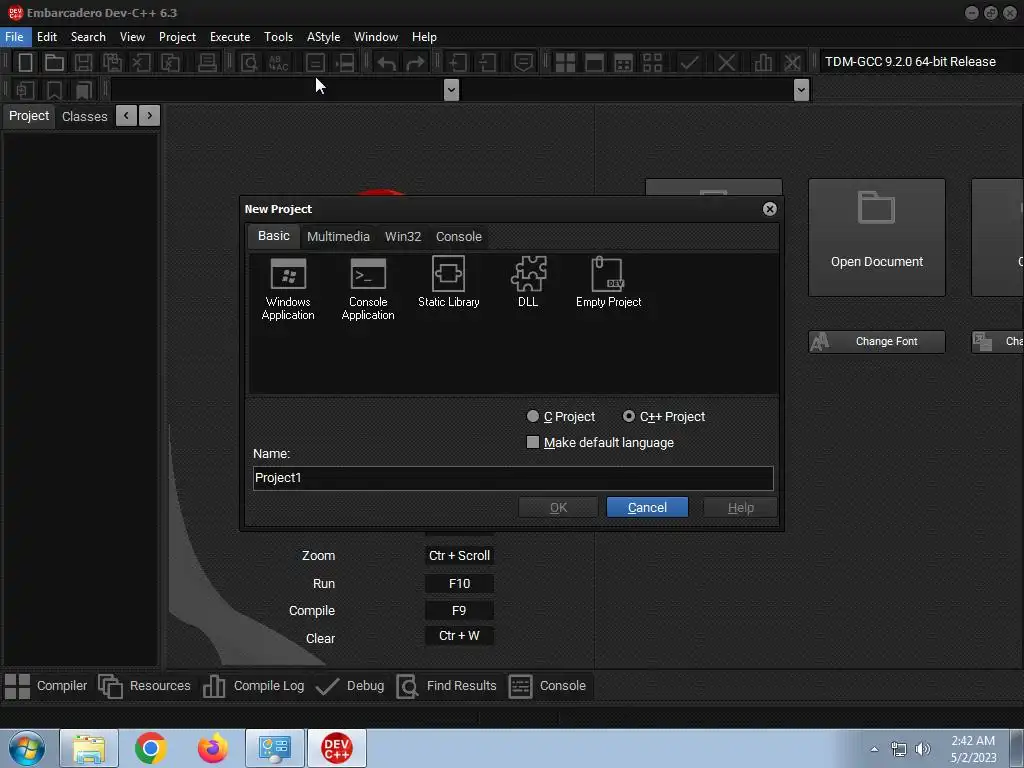Open the second toolbar combo box dropdown
The height and width of the screenshot is (768, 1024).
[801, 89]
